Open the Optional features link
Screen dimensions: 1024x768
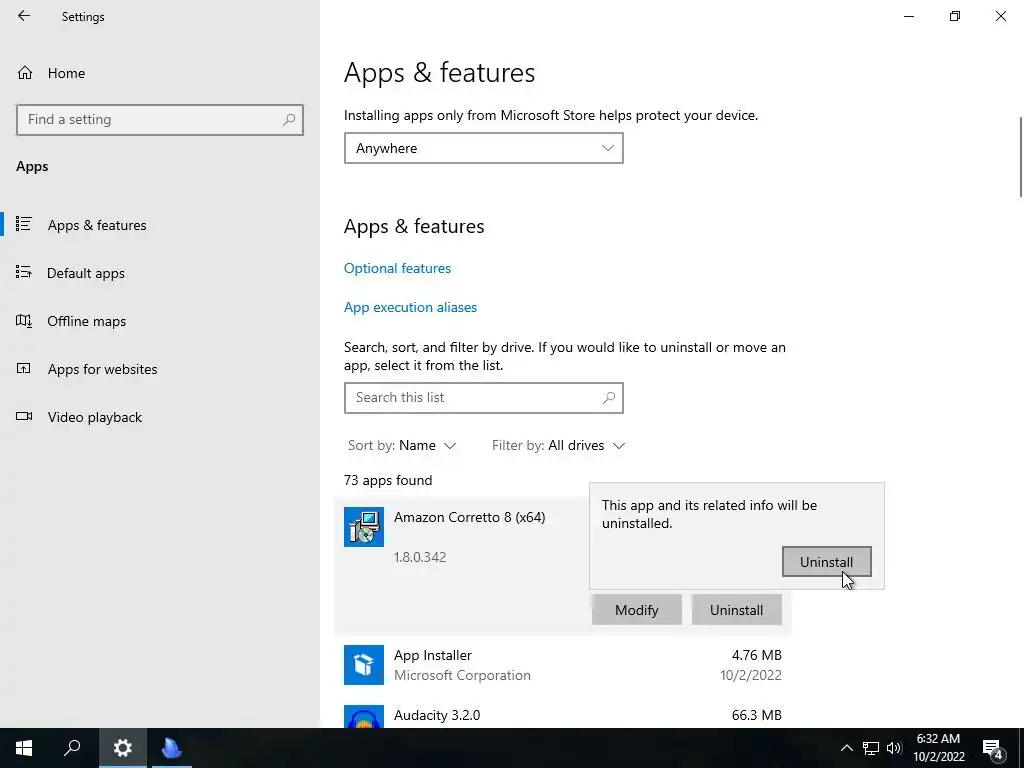[x=397, y=268]
